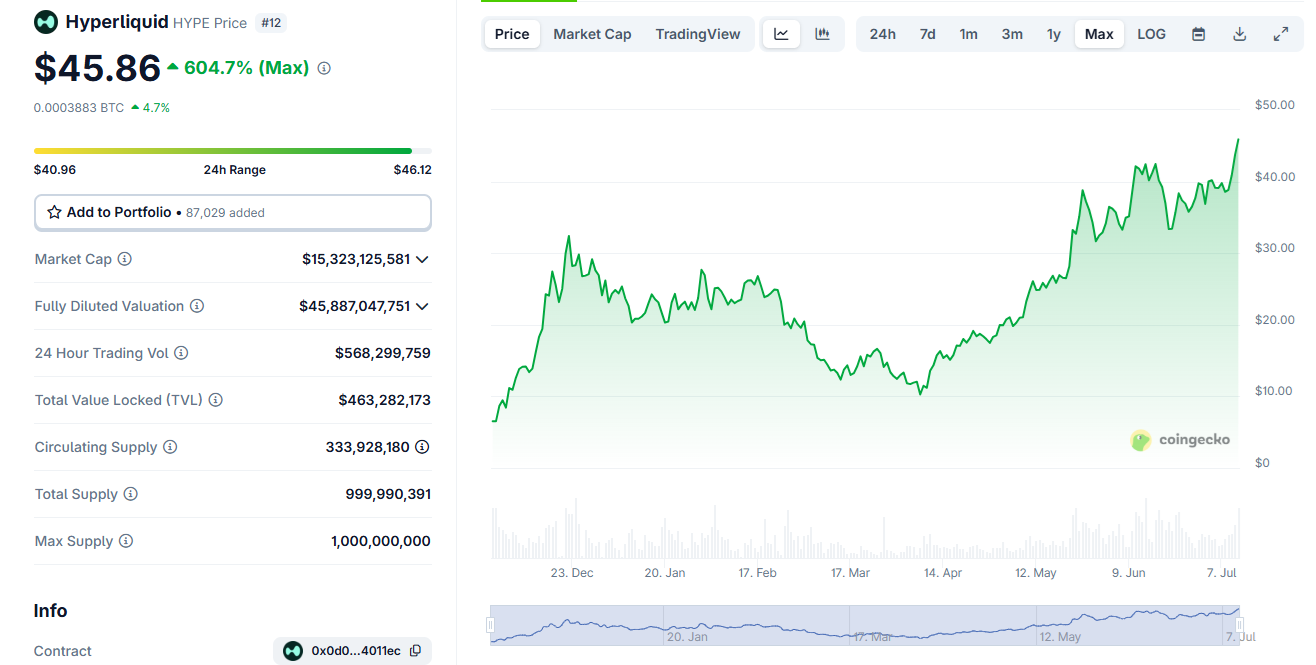The height and width of the screenshot is (665, 1316).
Task: Select the TradingView chart tab
Action: tap(698, 34)
